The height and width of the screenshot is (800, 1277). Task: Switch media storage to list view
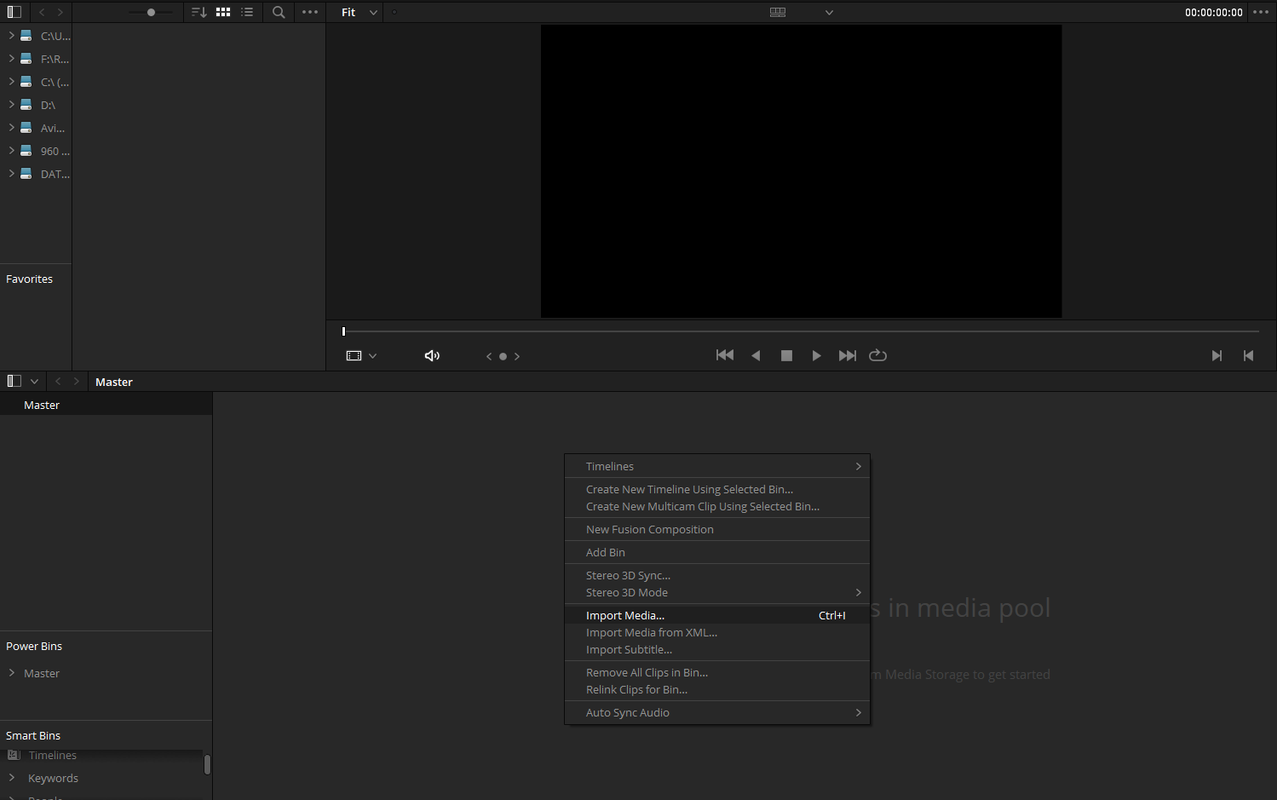click(x=247, y=12)
